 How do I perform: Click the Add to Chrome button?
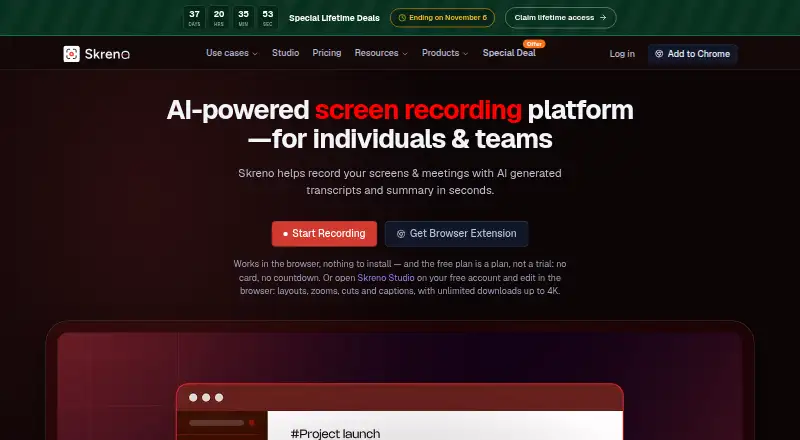coord(692,54)
